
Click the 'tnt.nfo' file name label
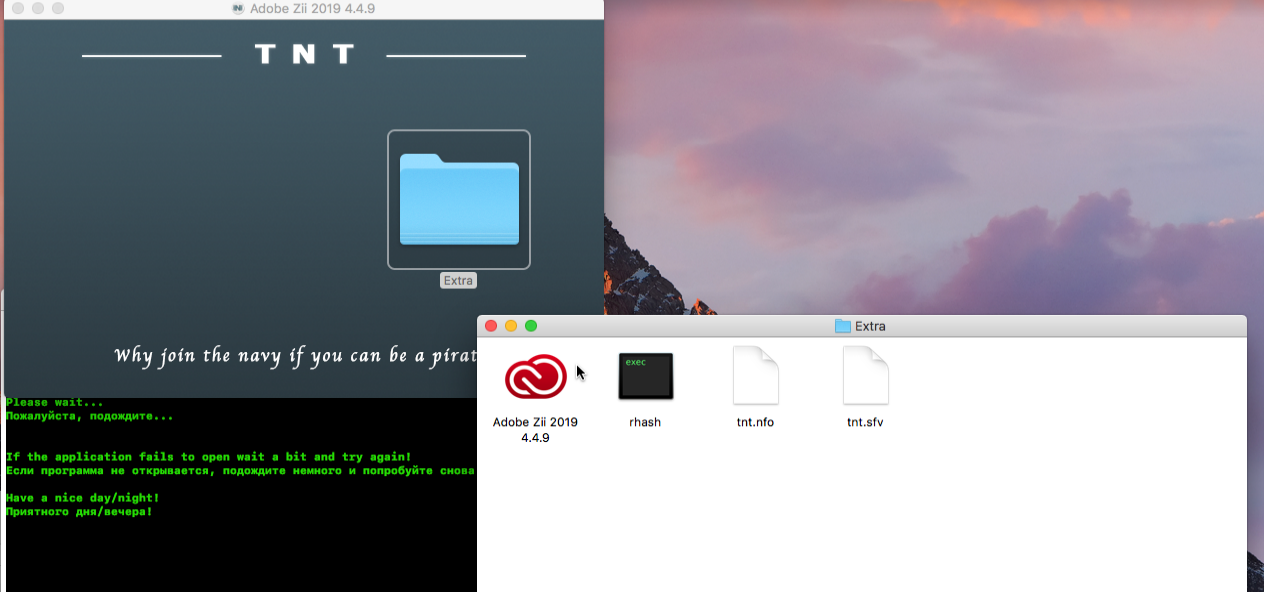tap(755, 422)
